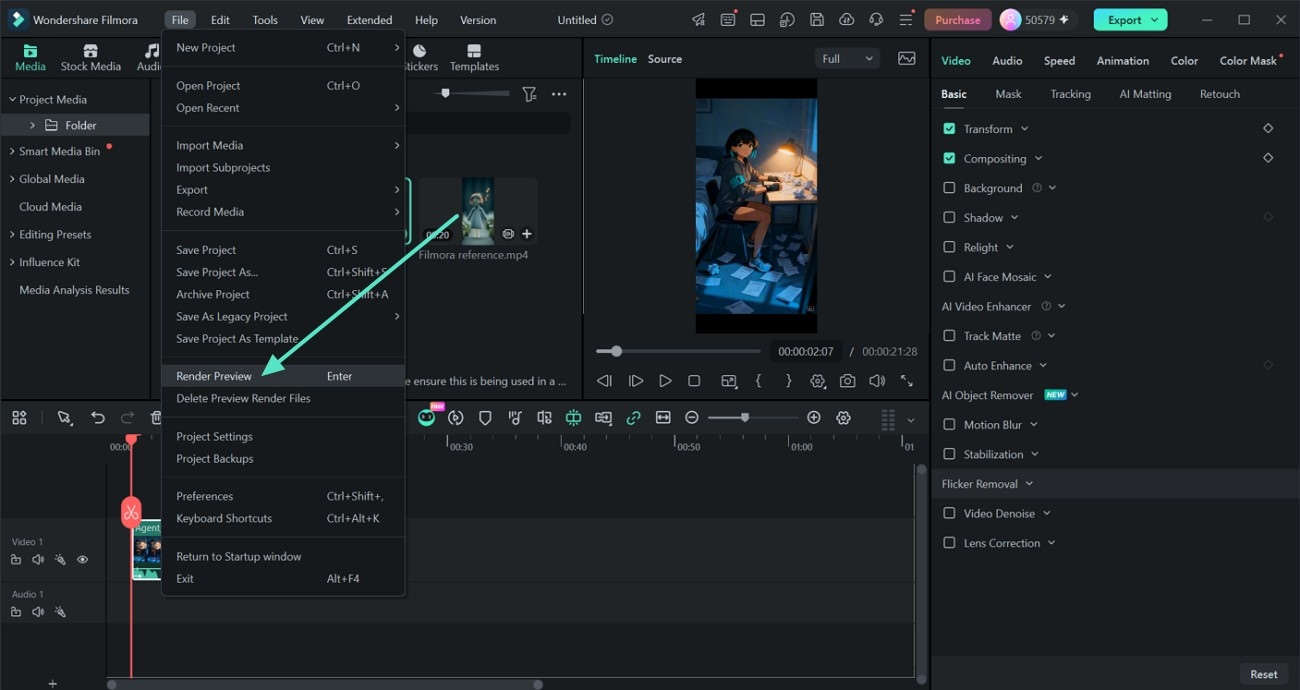Enable Video Denoise checkbox
This screenshot has height=690, width=1300.
[x=949, y=513]
